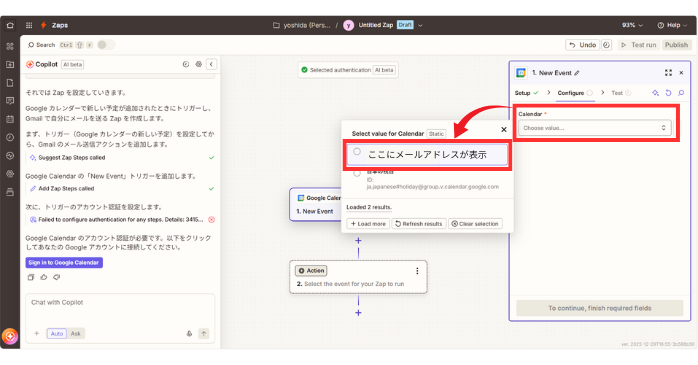Click Refresh results in calendar popup
The image size is (698, 365).
(419, 224)
